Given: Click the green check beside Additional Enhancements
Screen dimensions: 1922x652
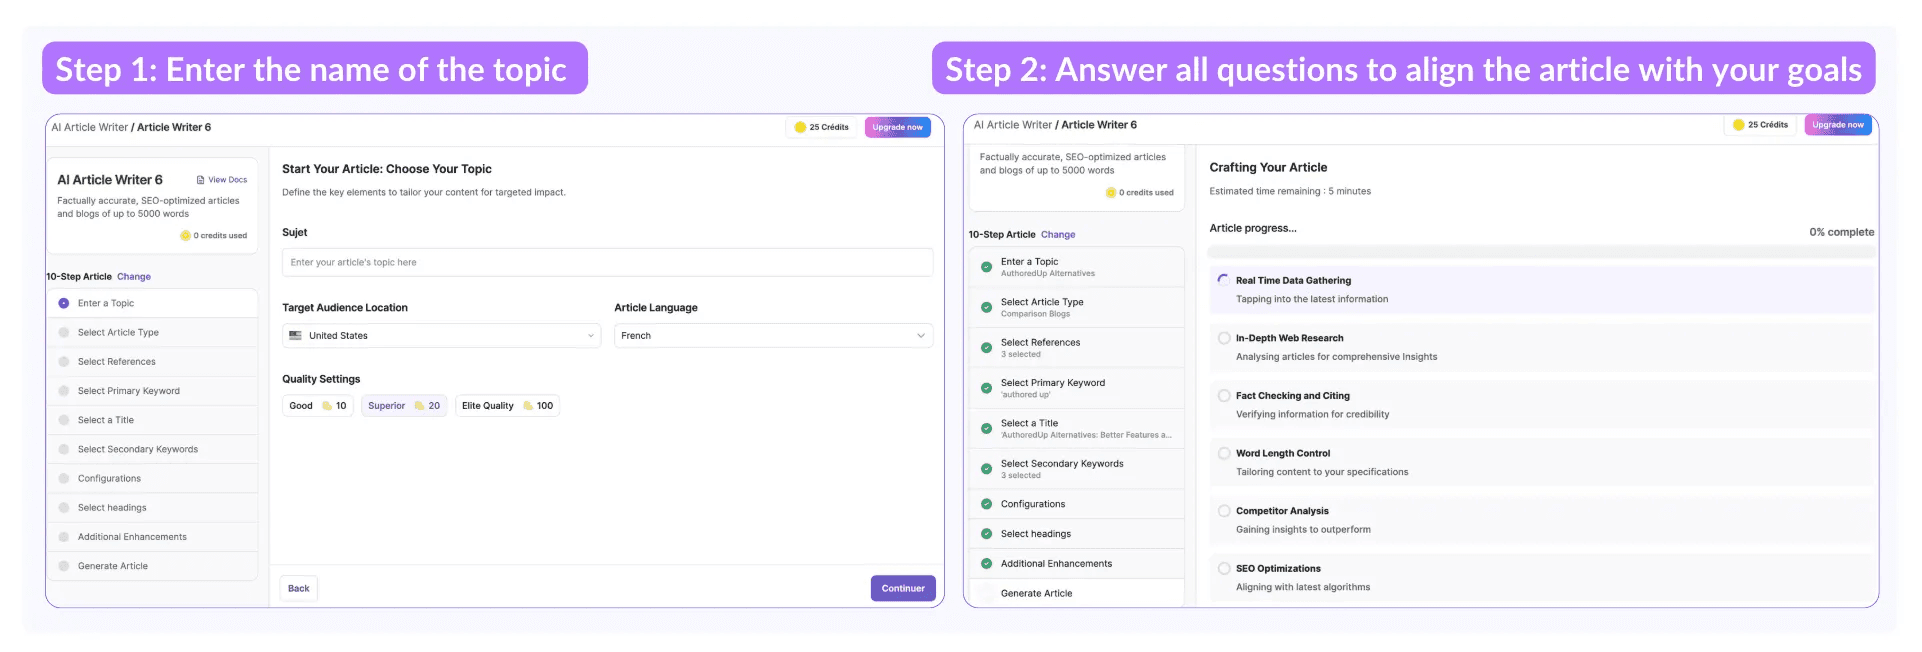Looking at the screenshot, I should click(987, 564).
